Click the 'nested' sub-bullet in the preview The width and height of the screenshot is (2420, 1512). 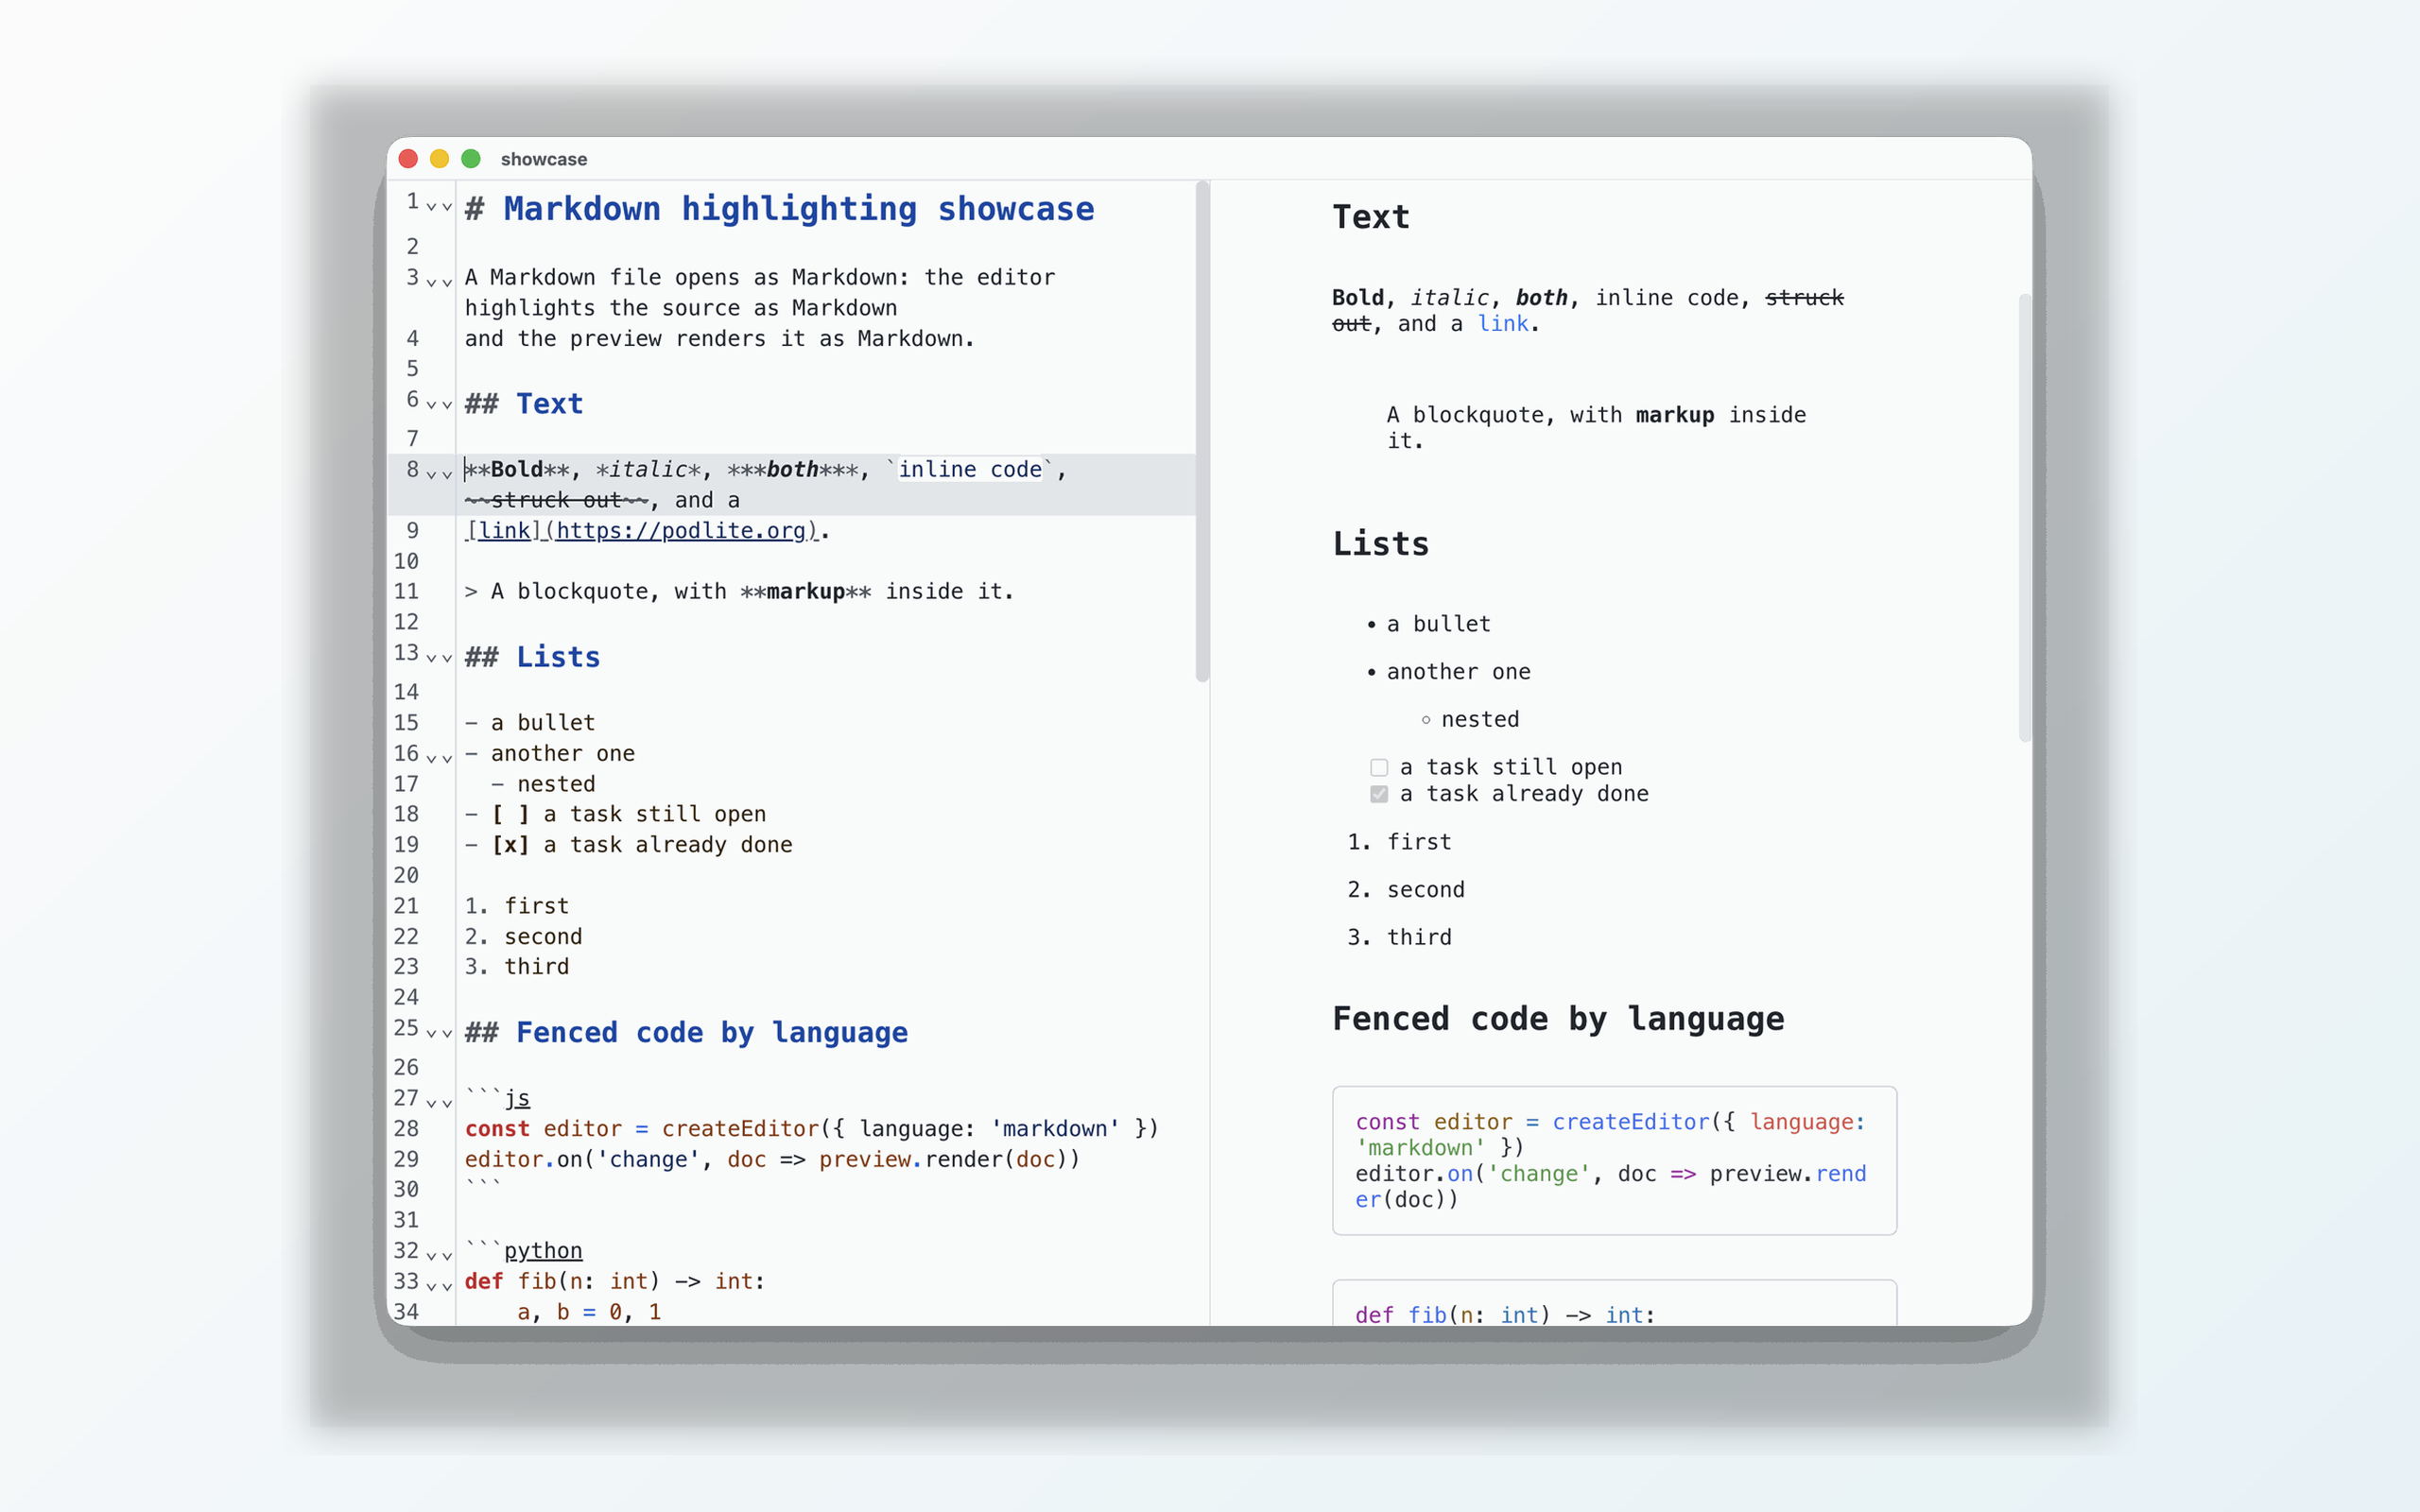point(1480,719)
